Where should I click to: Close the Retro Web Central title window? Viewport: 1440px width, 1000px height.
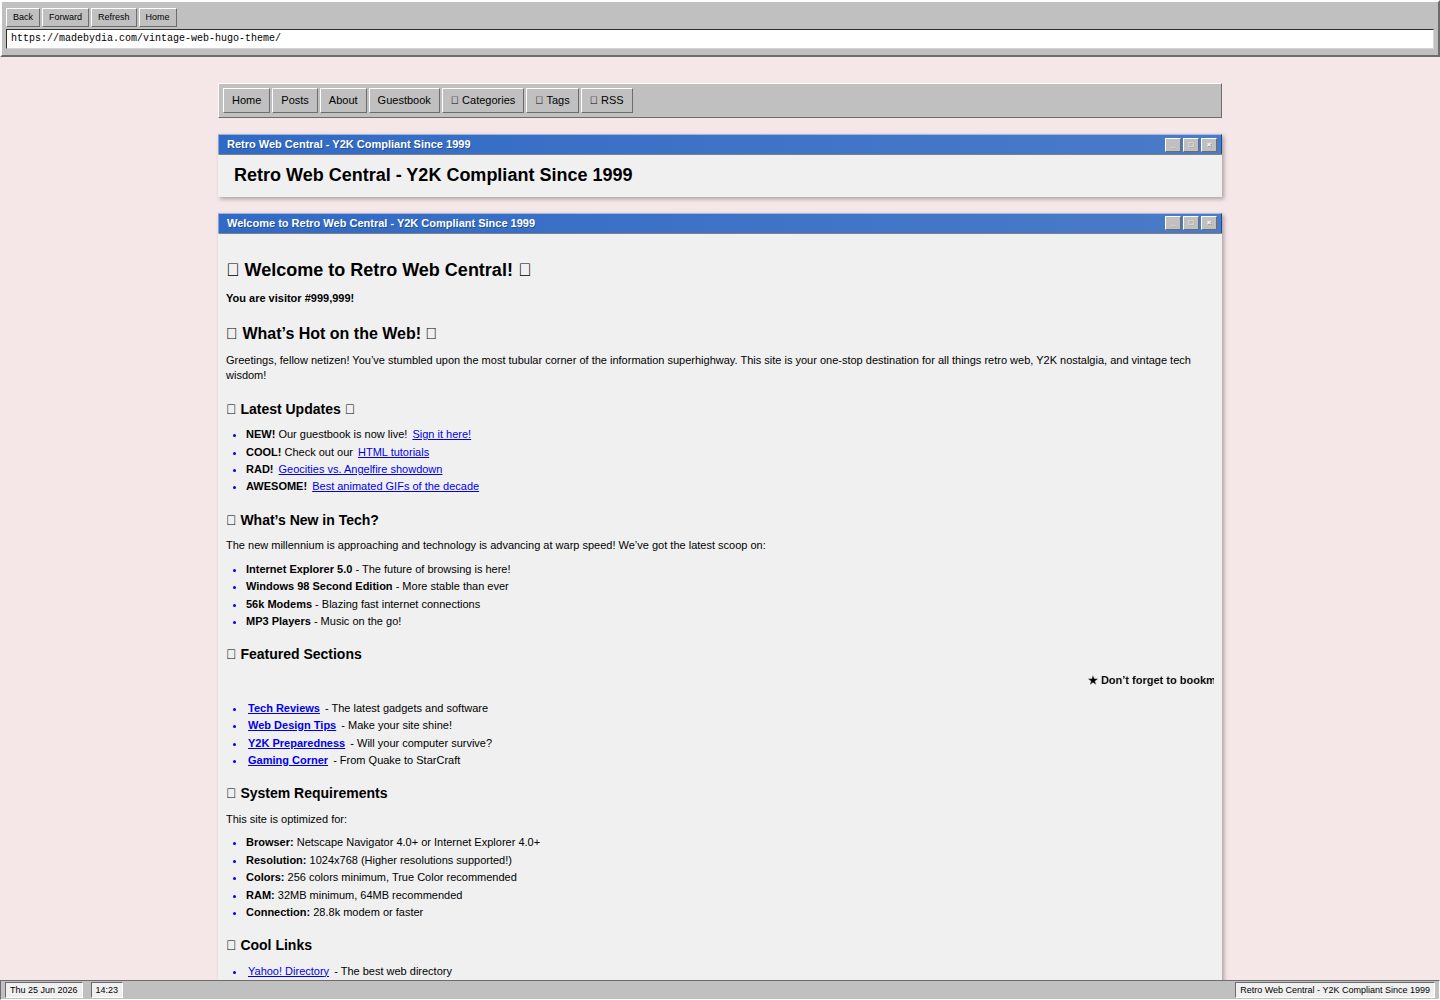[x=1209, y=145]
